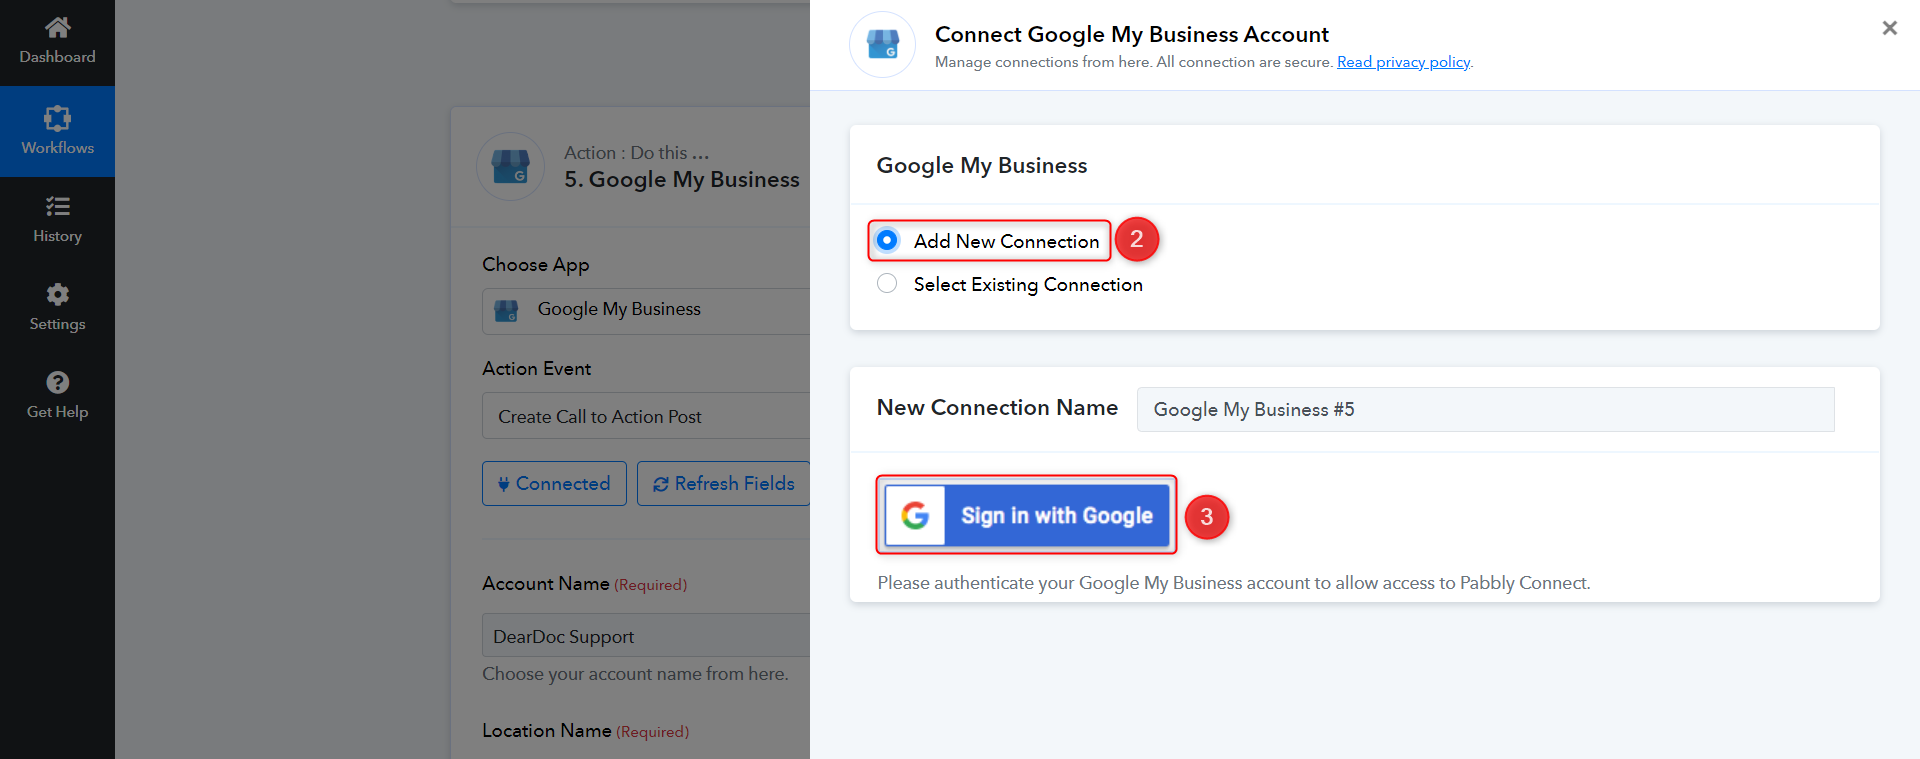Open the Action Event dropdown

[646, 416]
